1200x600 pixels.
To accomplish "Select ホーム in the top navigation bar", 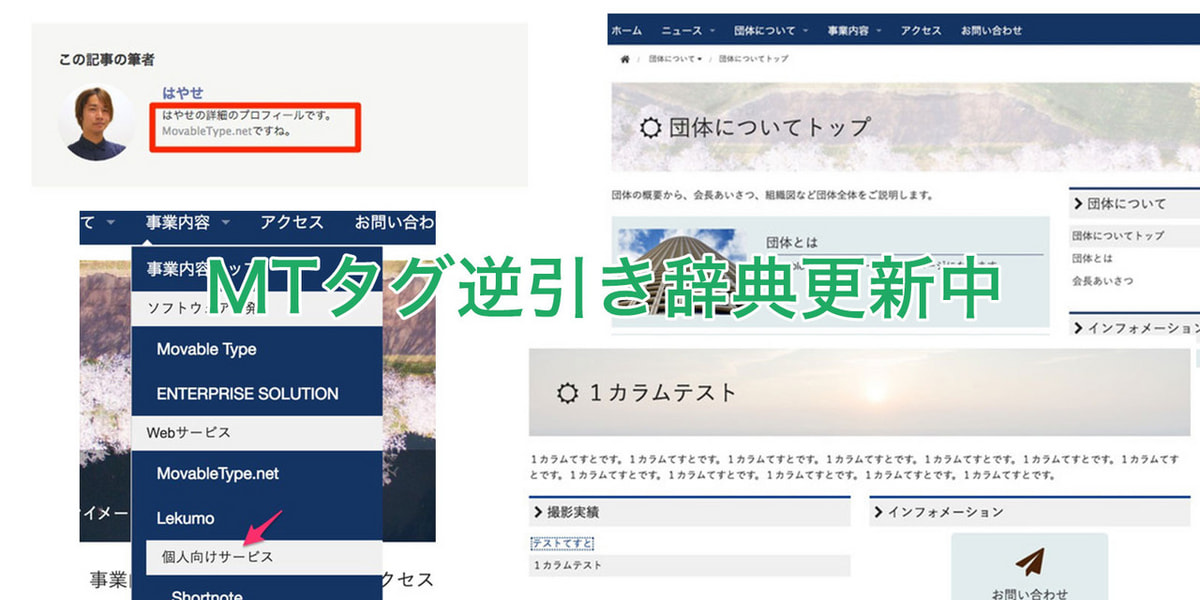I will [626, 31].
